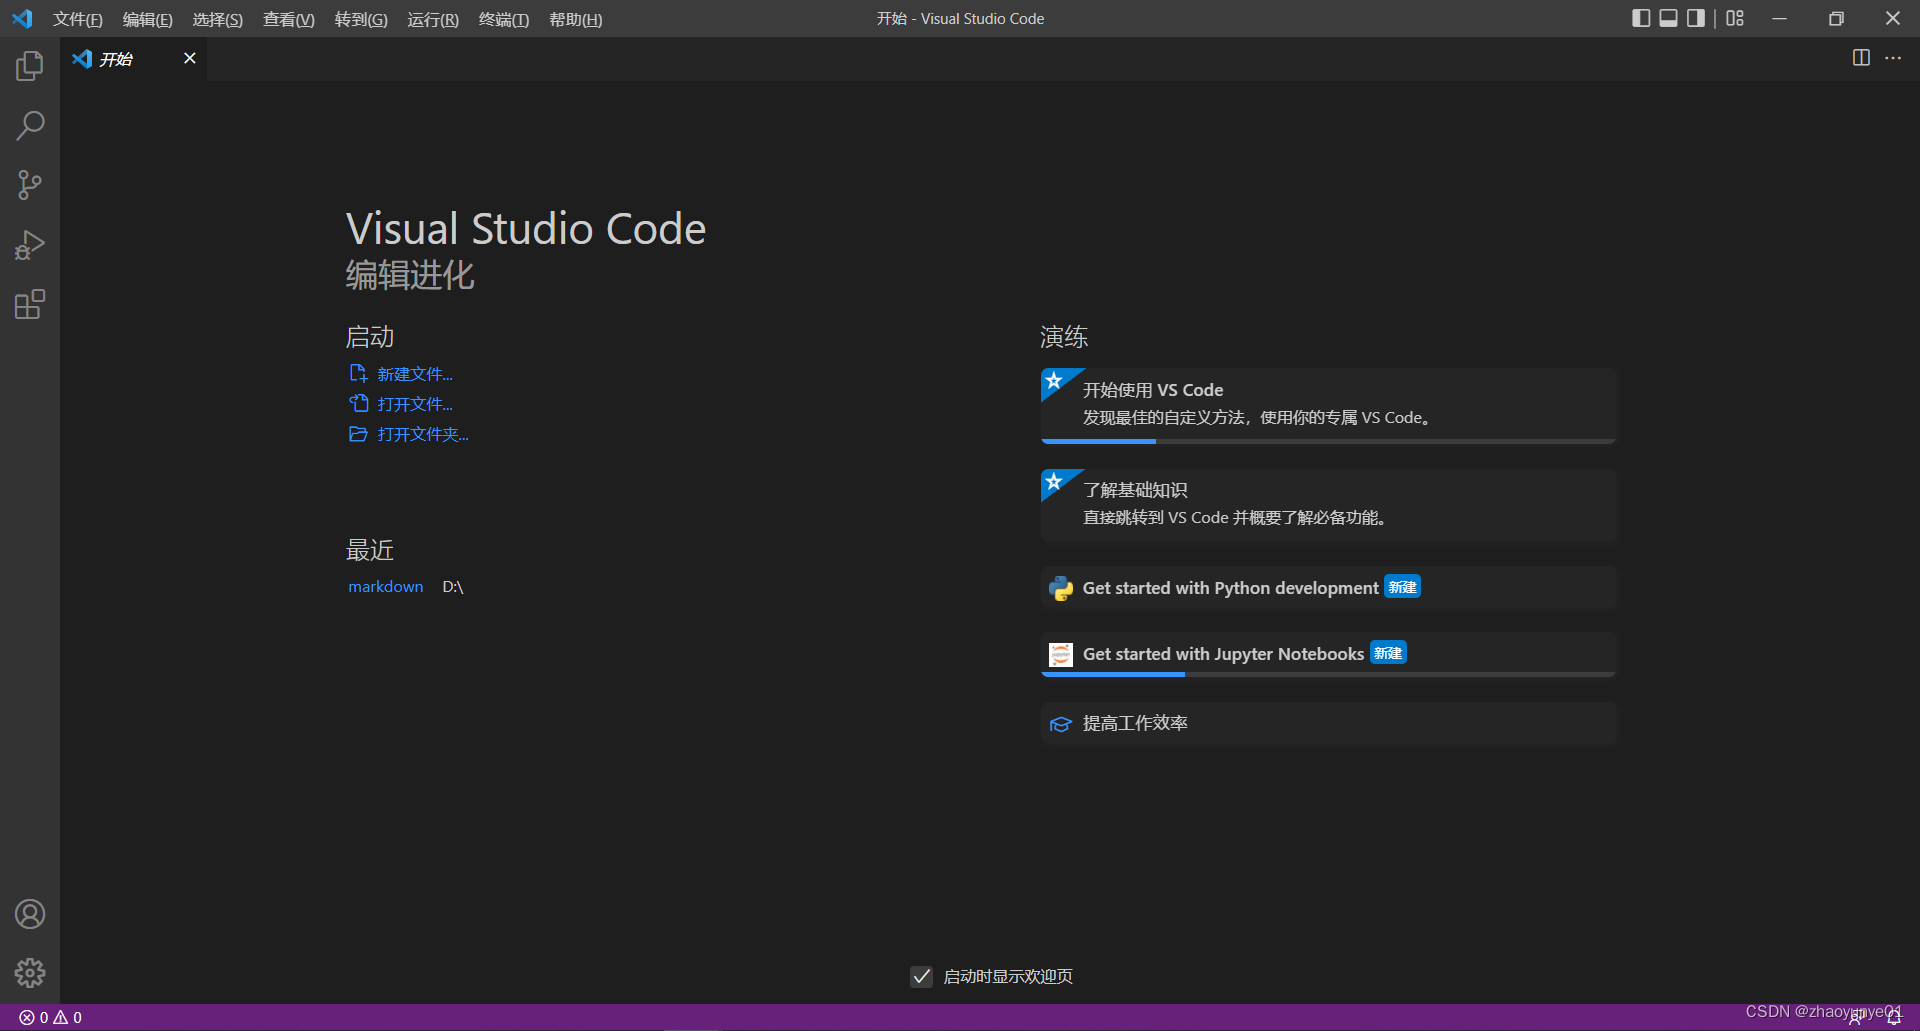Open the 了解基础知识 walkthrough

[1328, 505]
